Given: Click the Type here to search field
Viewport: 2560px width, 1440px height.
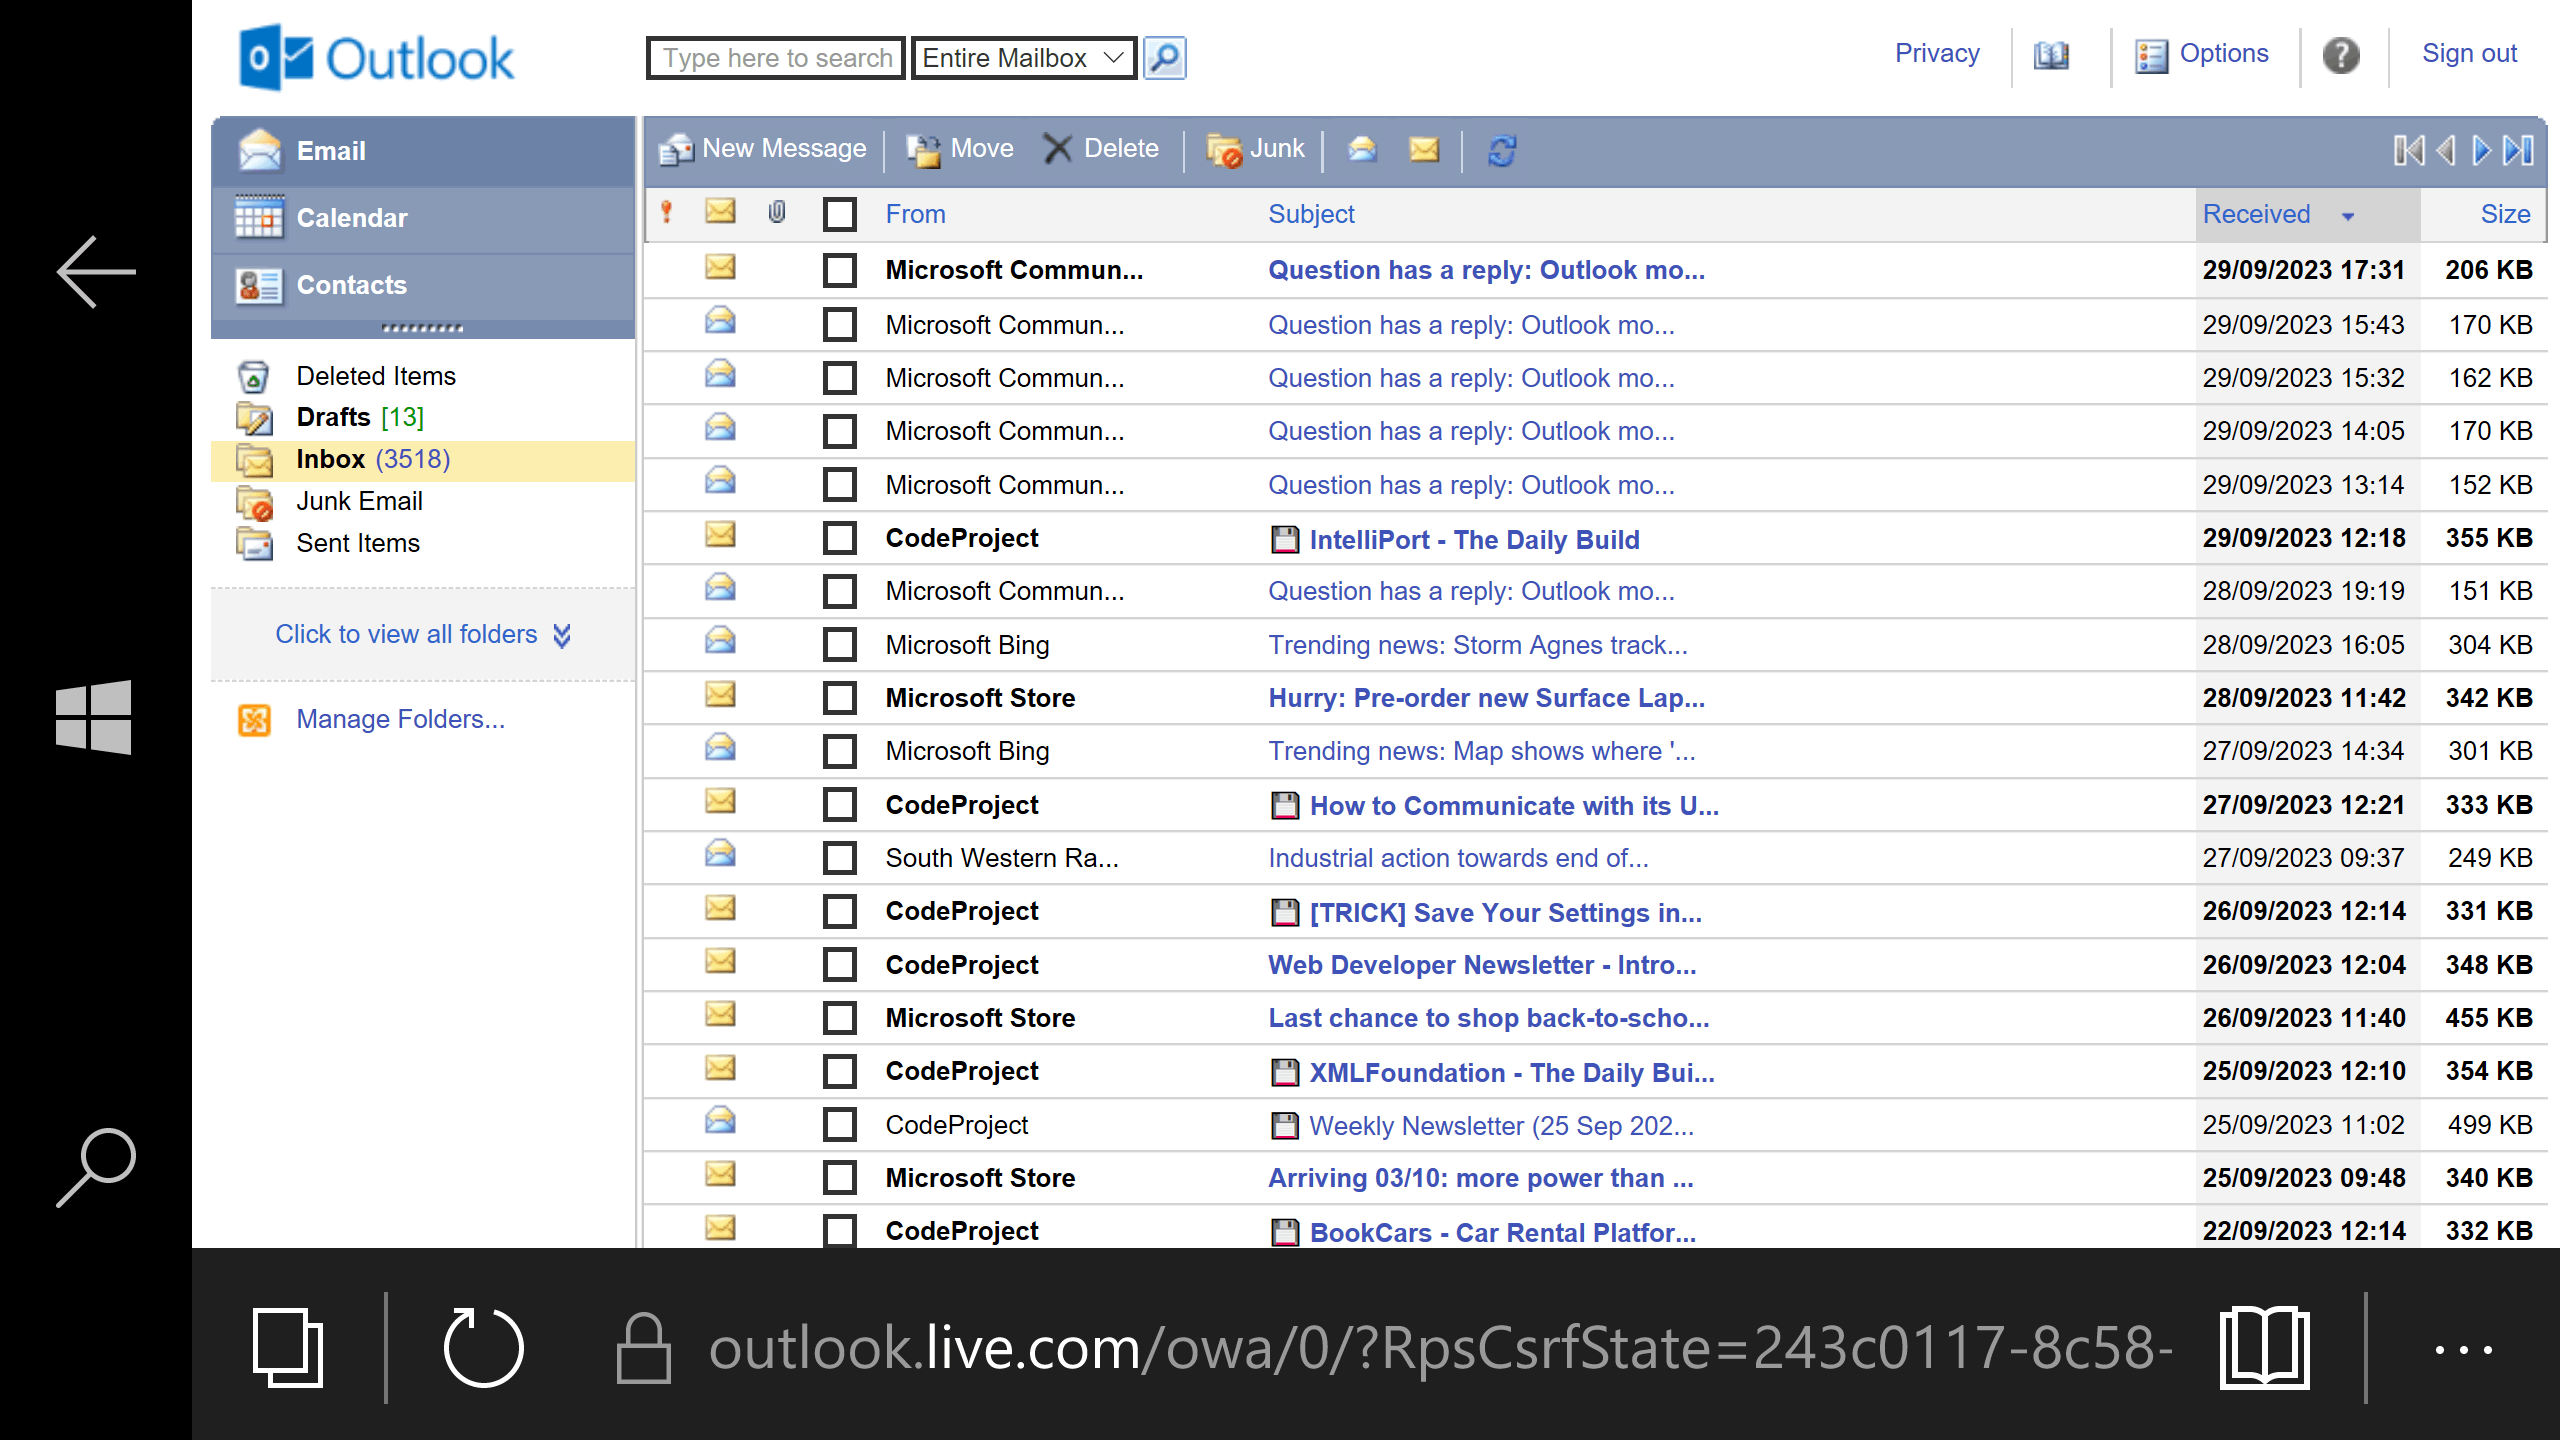Looking at the screenshot, I should tap(776, 58).
